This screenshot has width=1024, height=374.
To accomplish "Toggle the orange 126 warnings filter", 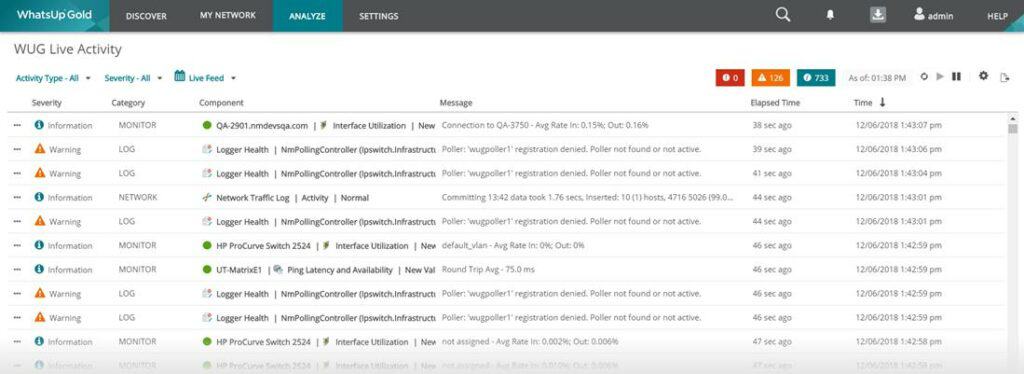I will tap(771, 78).
